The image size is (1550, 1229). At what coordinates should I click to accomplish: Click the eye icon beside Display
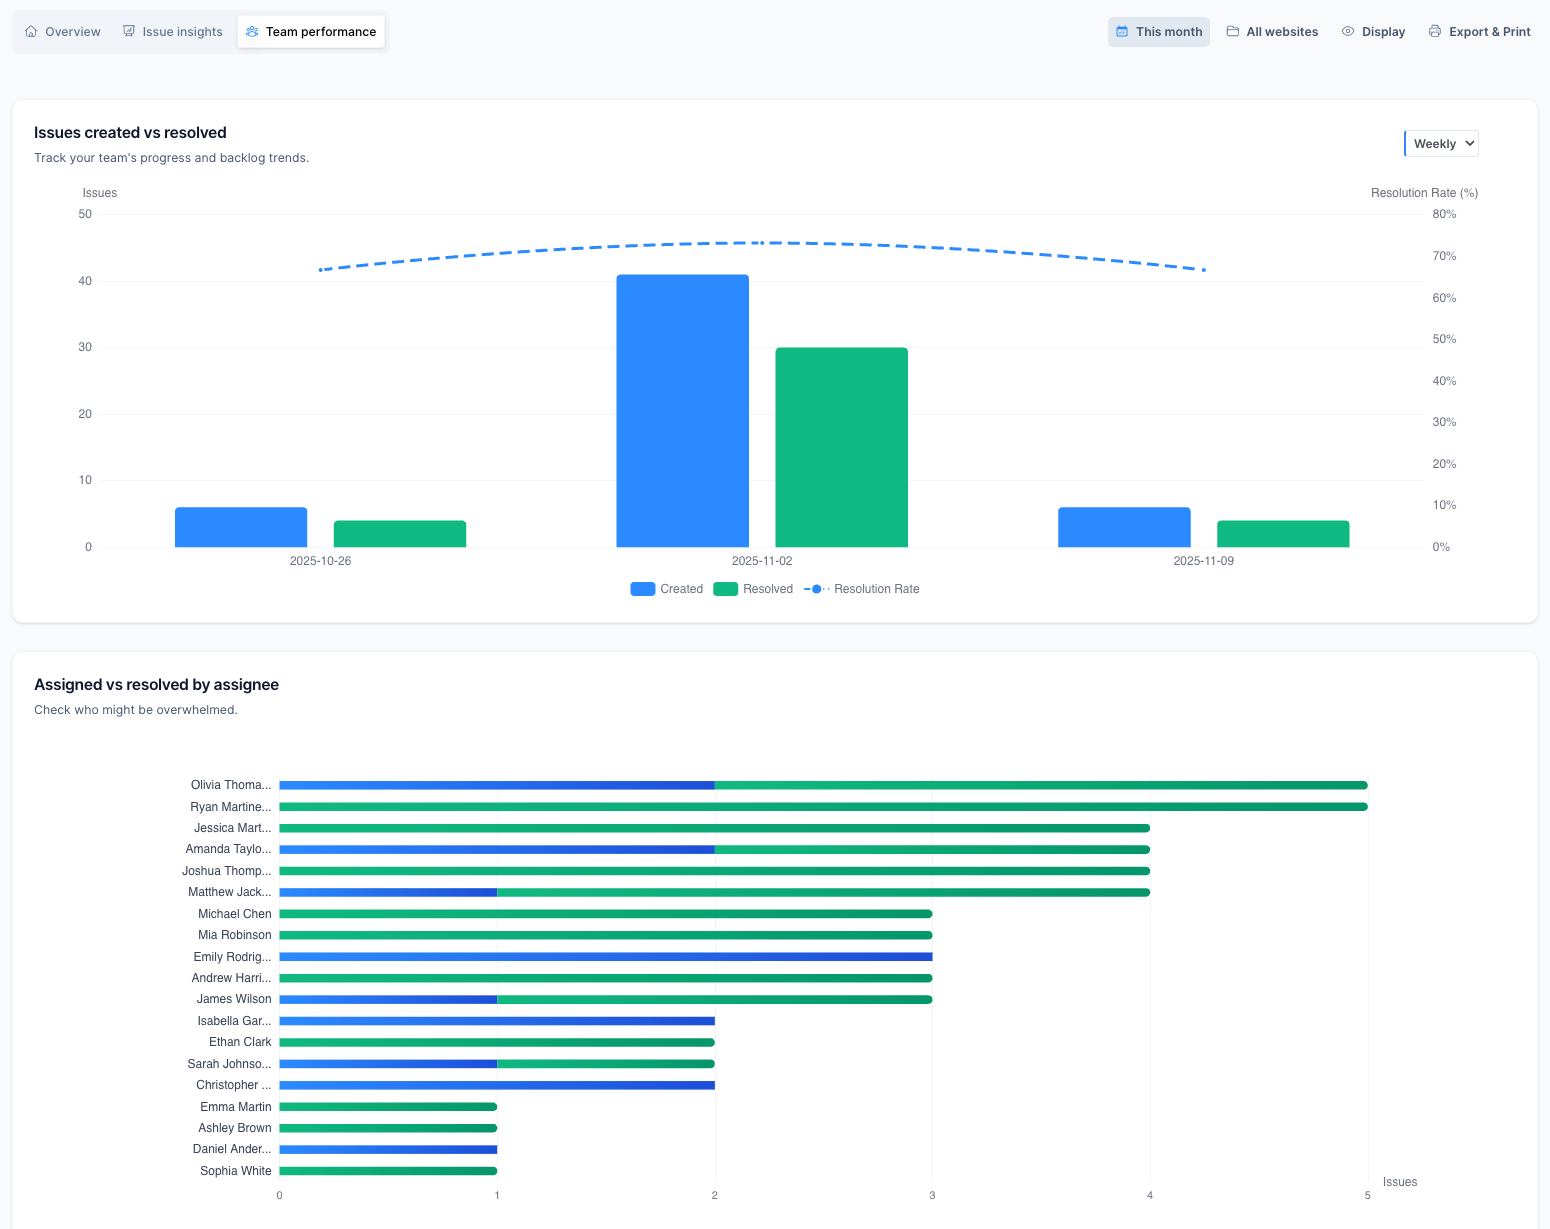coord(1348,32)
